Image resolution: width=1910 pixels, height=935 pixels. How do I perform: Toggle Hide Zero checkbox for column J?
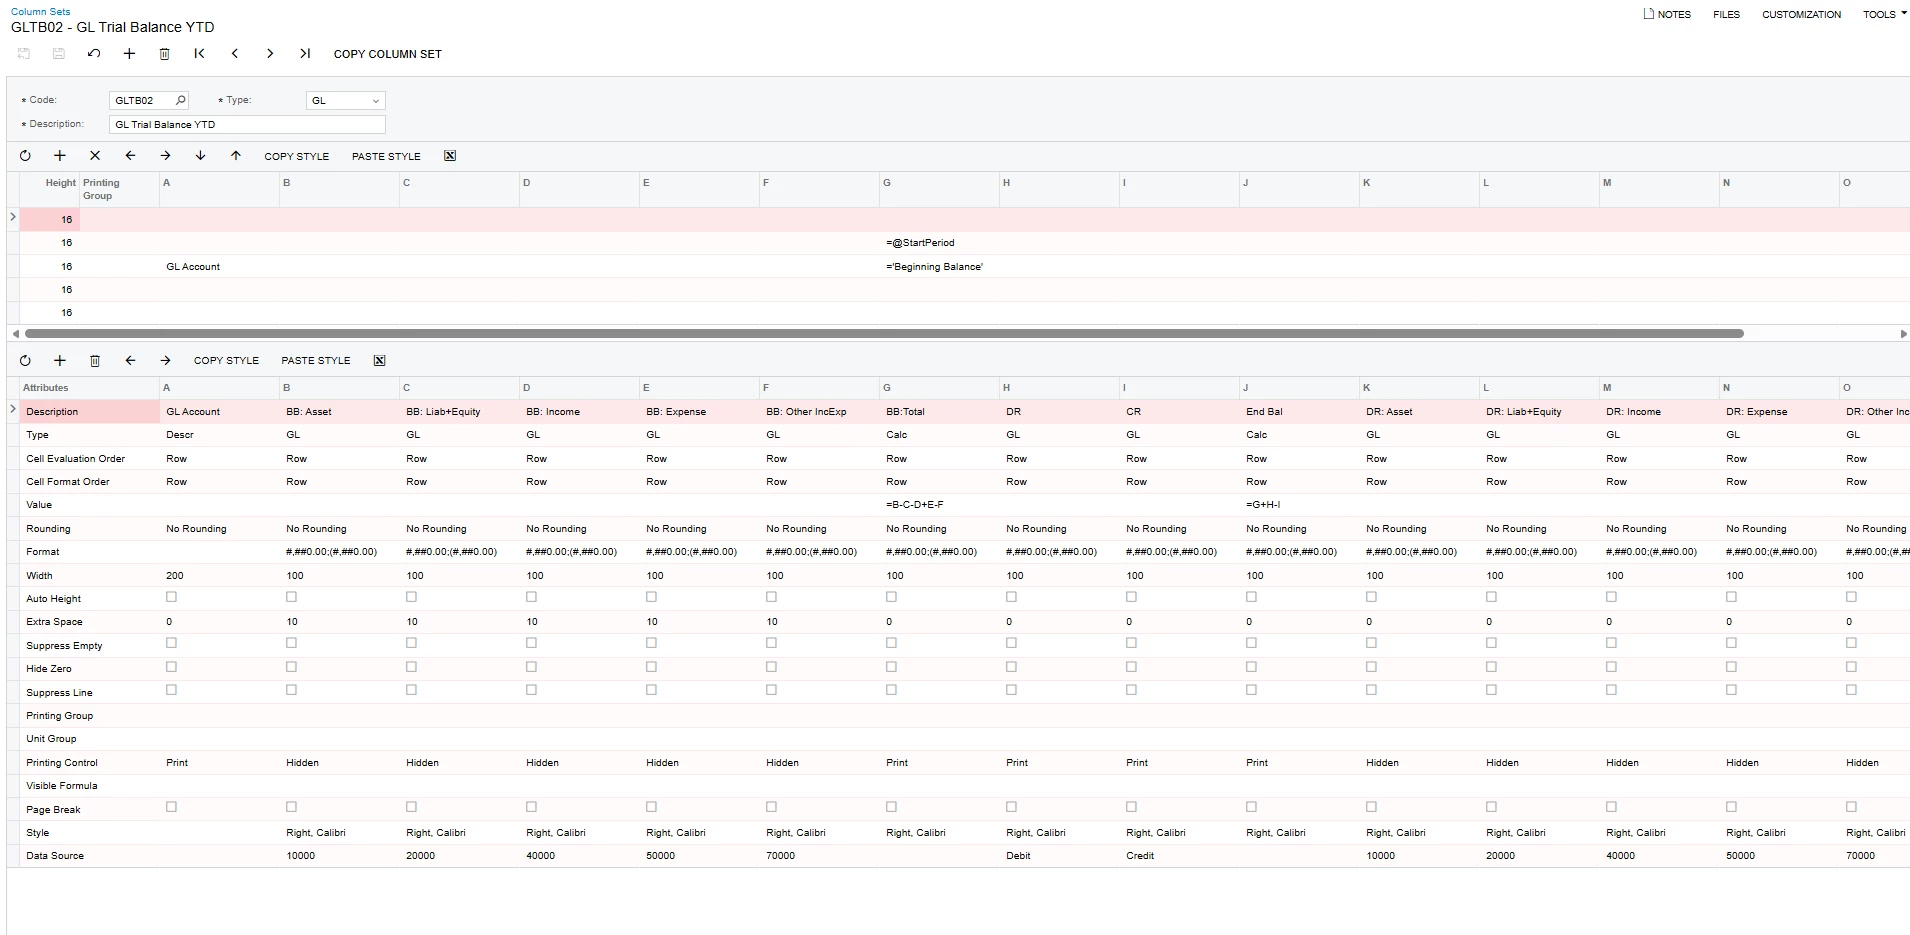(x=1251, y=667)
